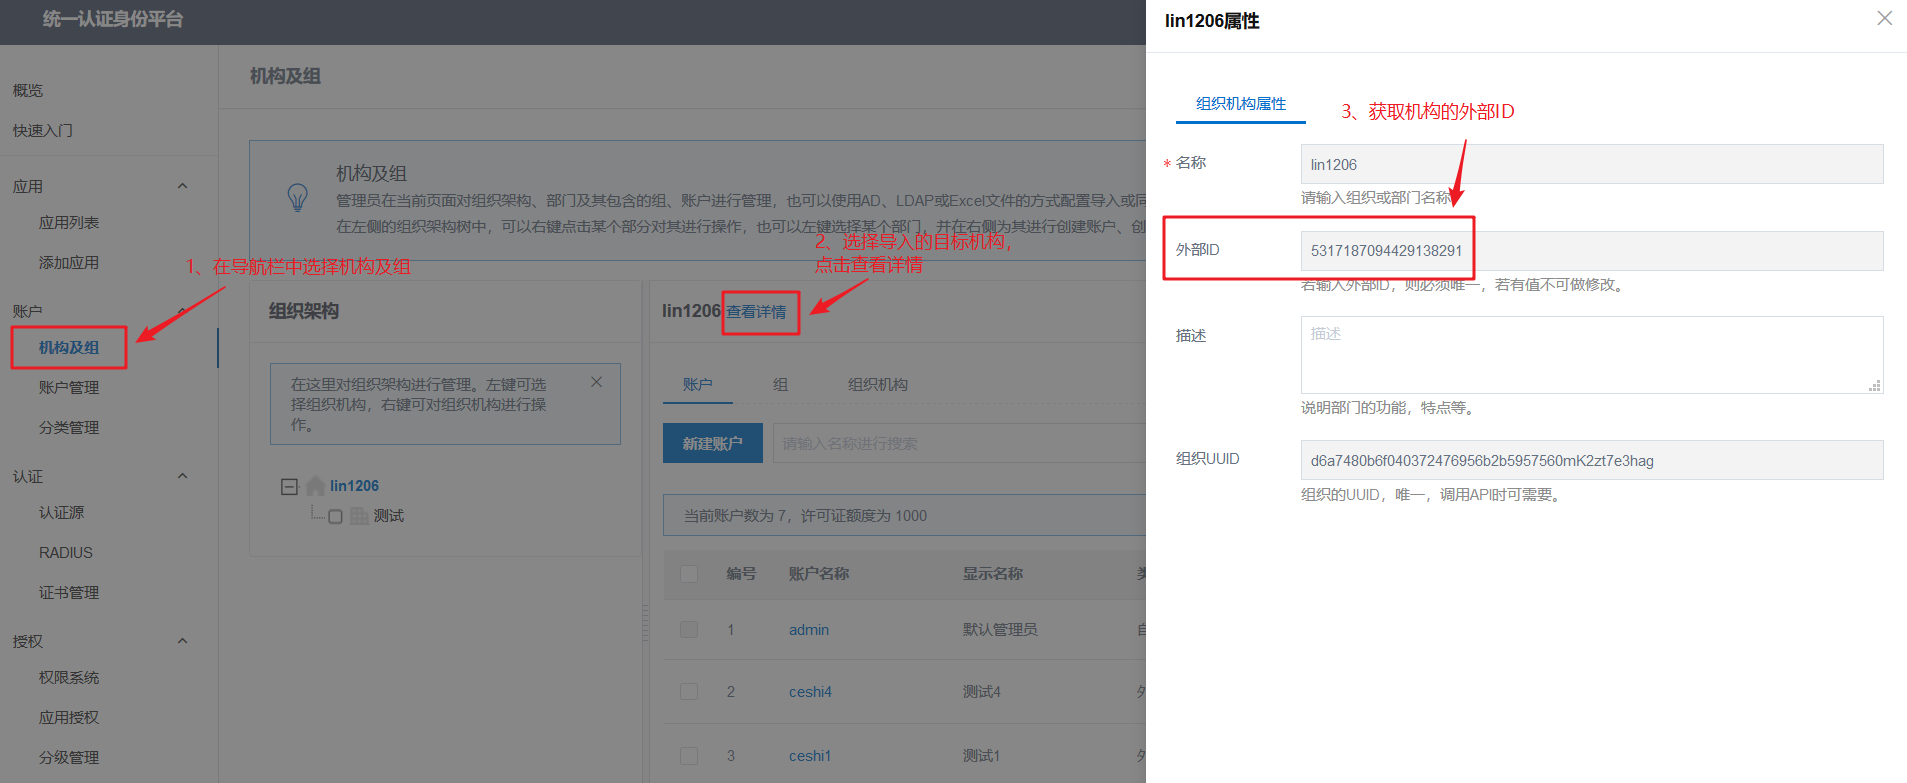This screenshot has width=1907, height=783.
Task: Open 分级管理 in the sidebar
Action: coord(69,757)
